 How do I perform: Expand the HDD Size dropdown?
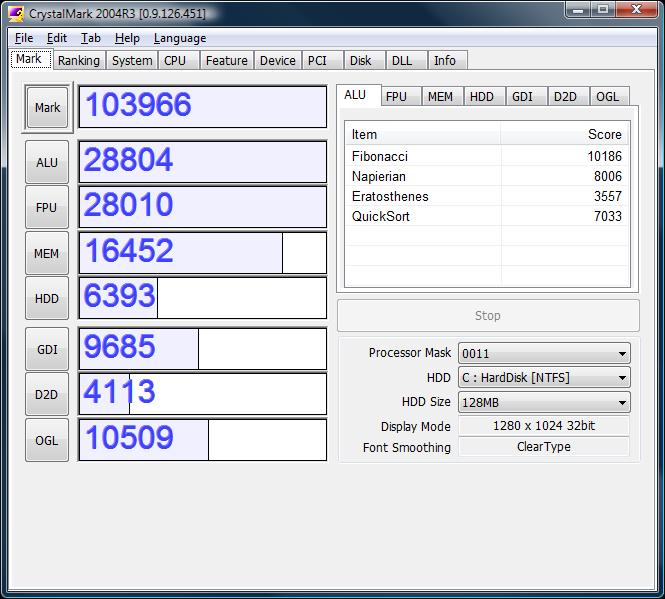click(x=544, y=402)
